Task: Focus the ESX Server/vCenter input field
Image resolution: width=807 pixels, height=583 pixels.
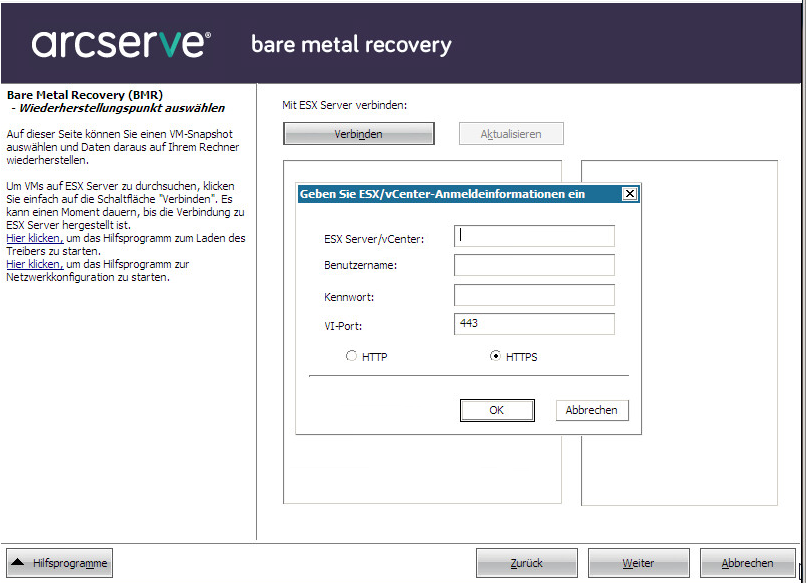Action: (x=534, y=236)
